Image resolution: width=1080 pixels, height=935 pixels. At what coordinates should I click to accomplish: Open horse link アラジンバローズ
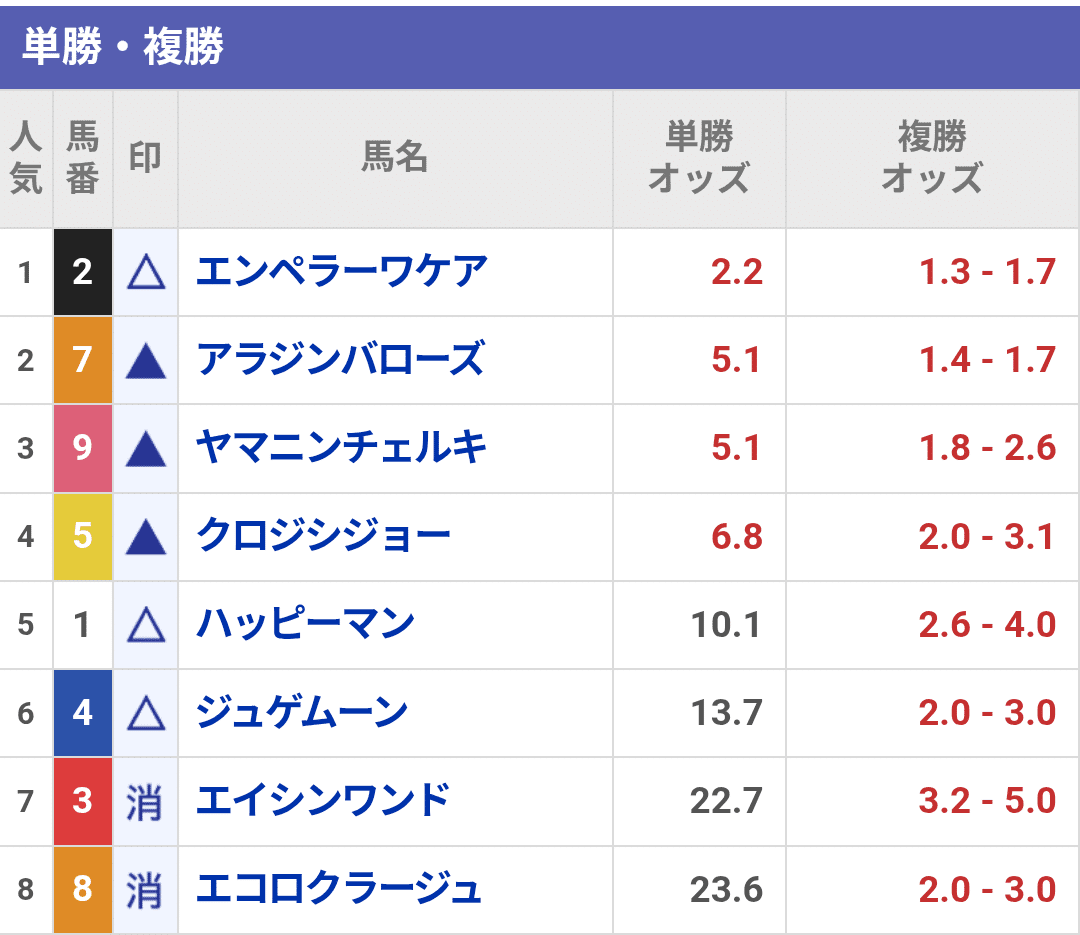[x=340, y=360]
